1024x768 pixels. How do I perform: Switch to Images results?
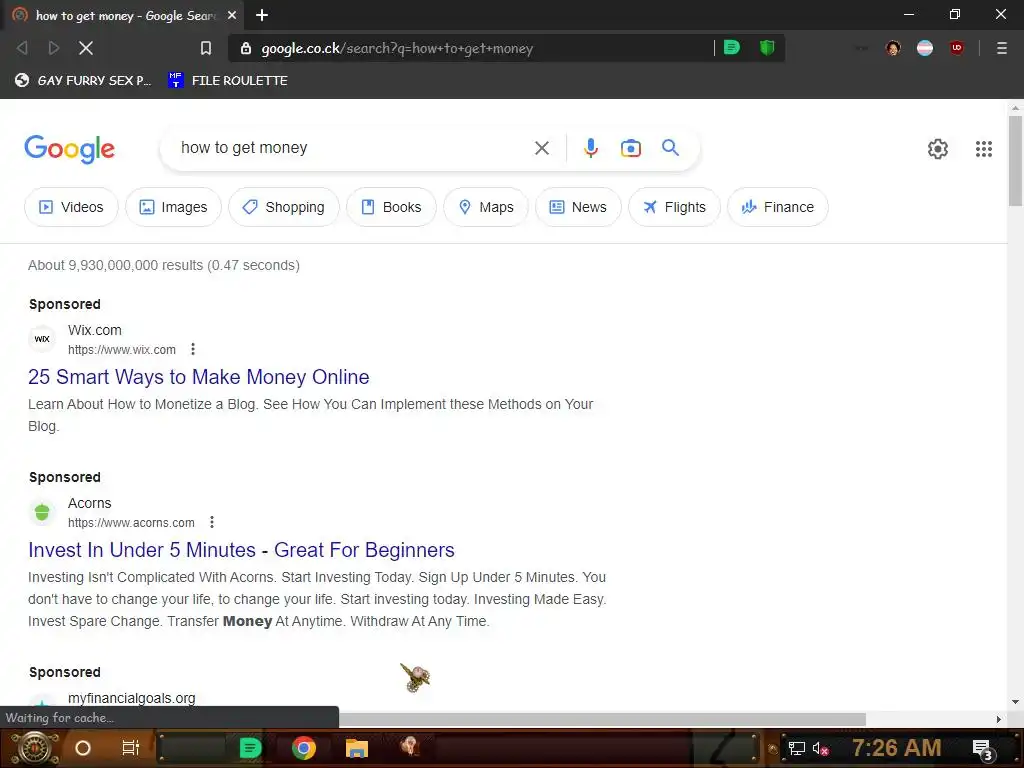(173, 207)
